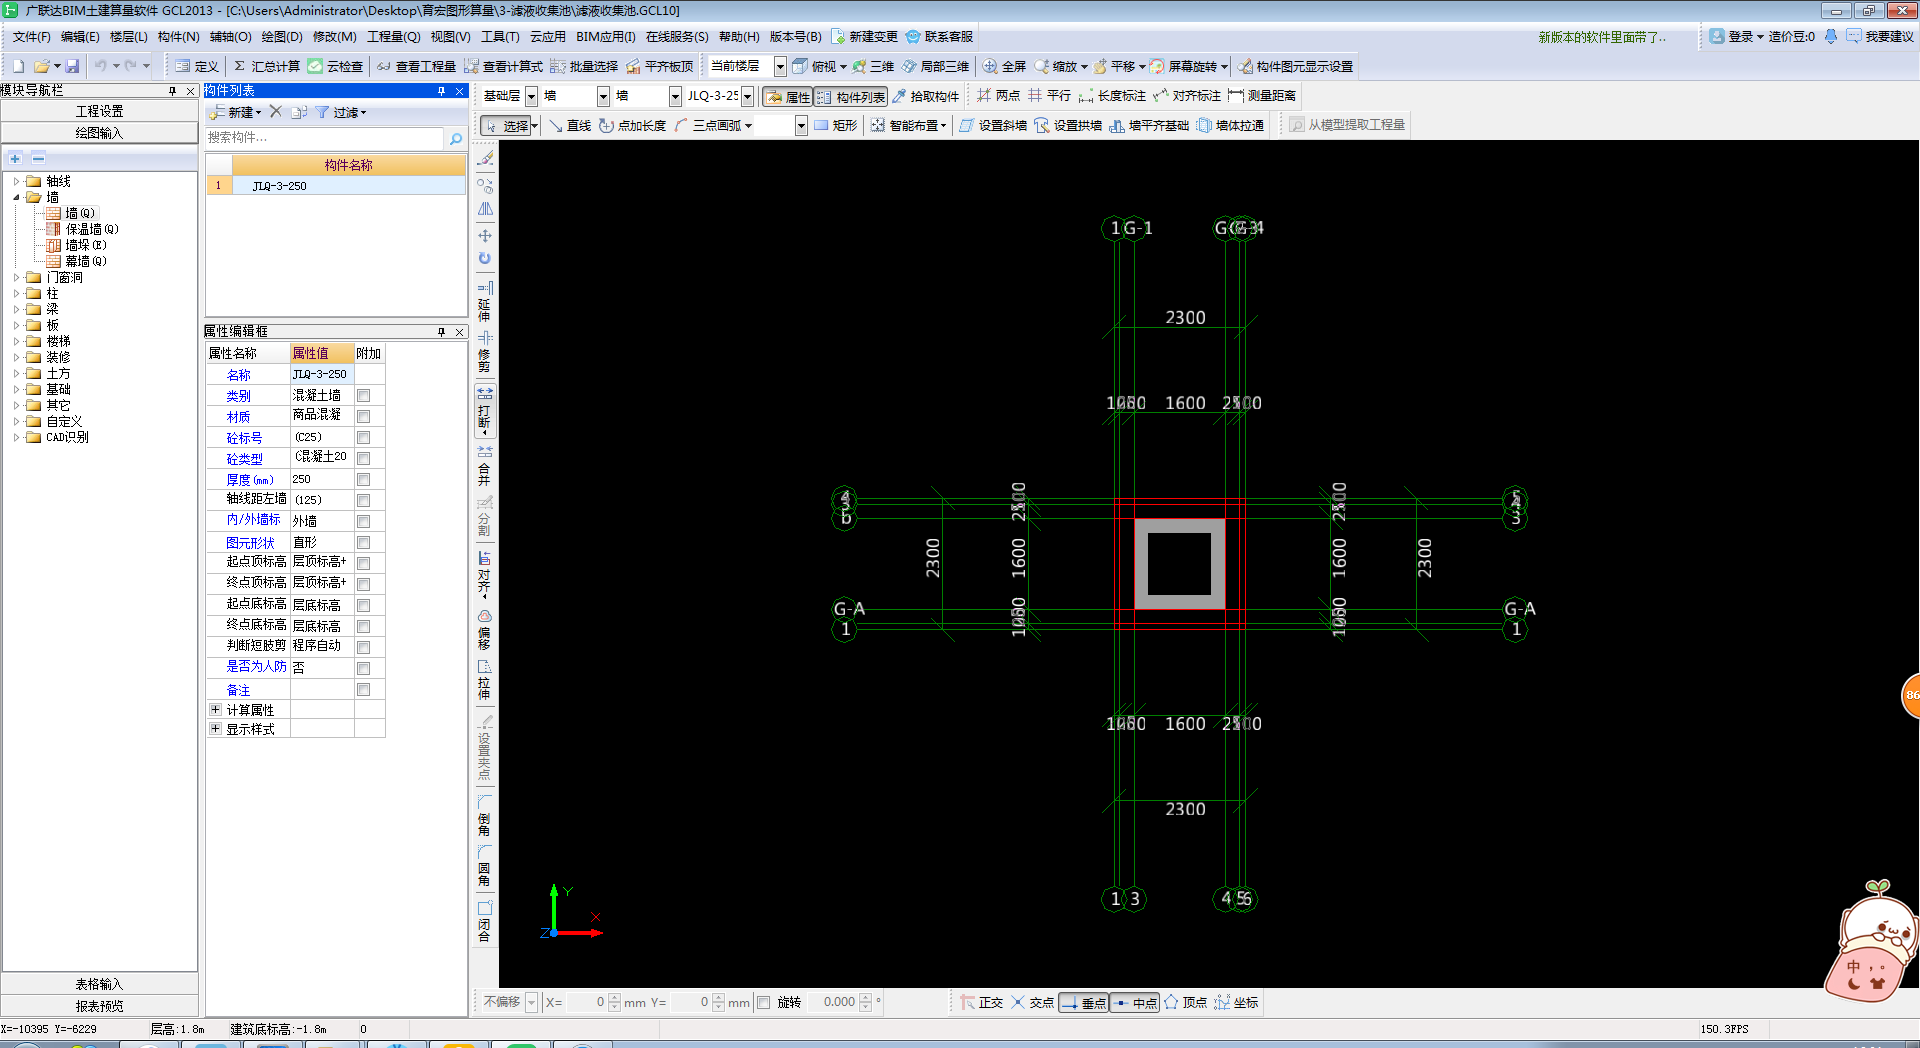Click the Undo arrow icon
1920x1048 pixels.
coord(101,66)
